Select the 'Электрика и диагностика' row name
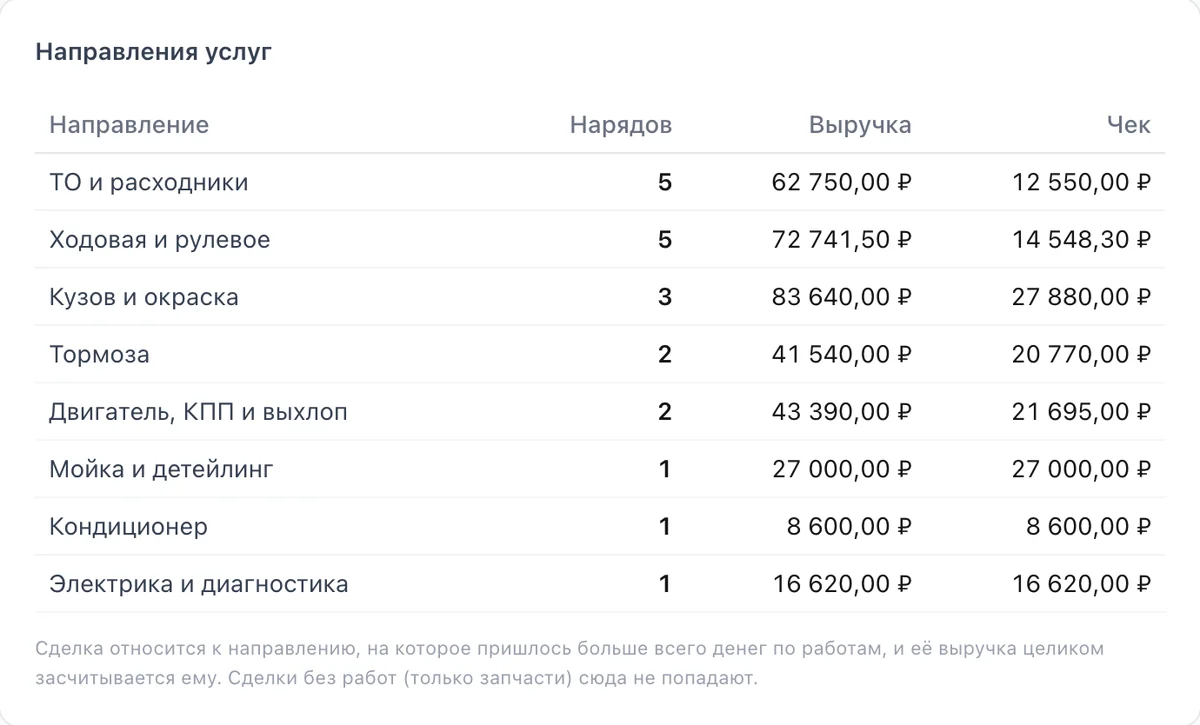Screen dimensions: 1200x725 [199, 584]
